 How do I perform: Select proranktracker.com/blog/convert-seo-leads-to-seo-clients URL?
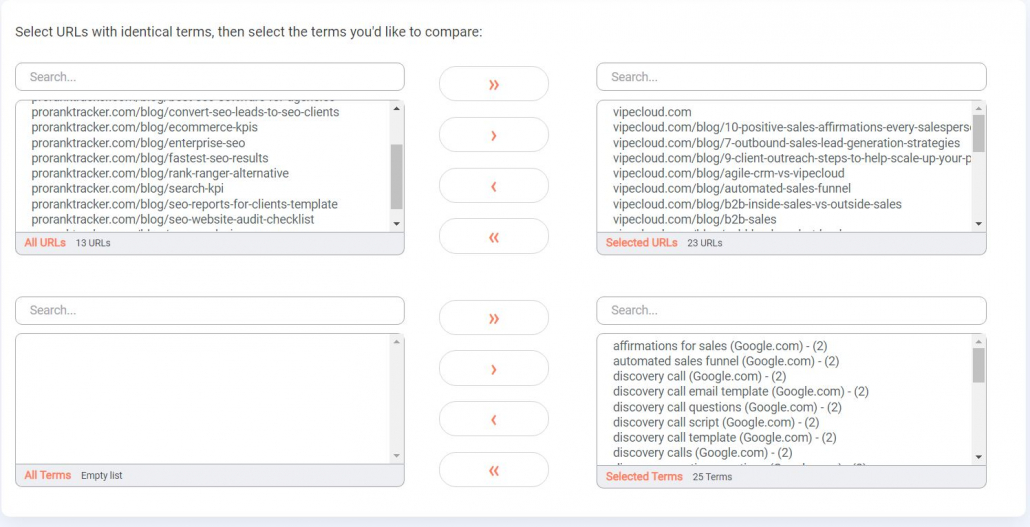pos(185,112)
